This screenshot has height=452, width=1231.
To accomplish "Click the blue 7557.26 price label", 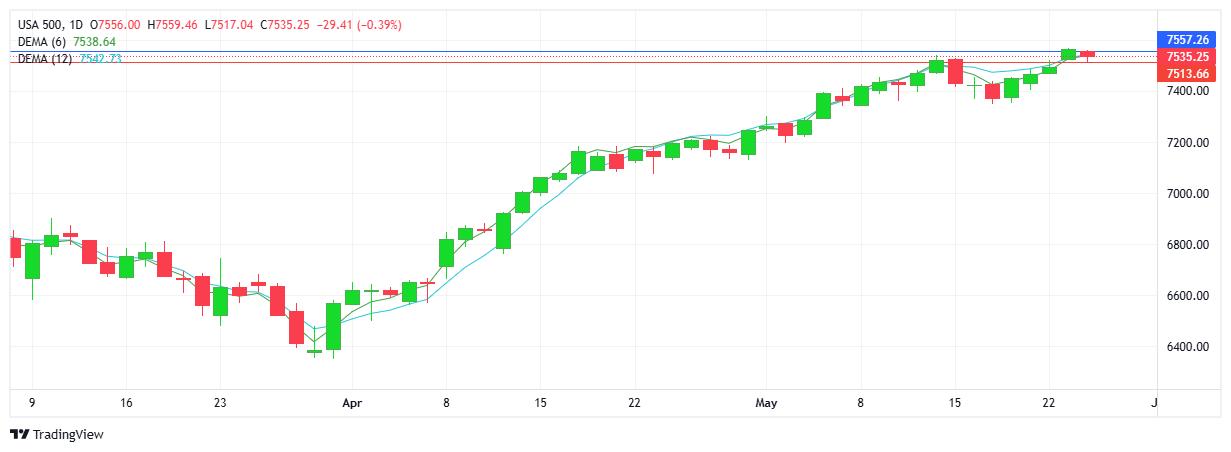I will 1188,39.
